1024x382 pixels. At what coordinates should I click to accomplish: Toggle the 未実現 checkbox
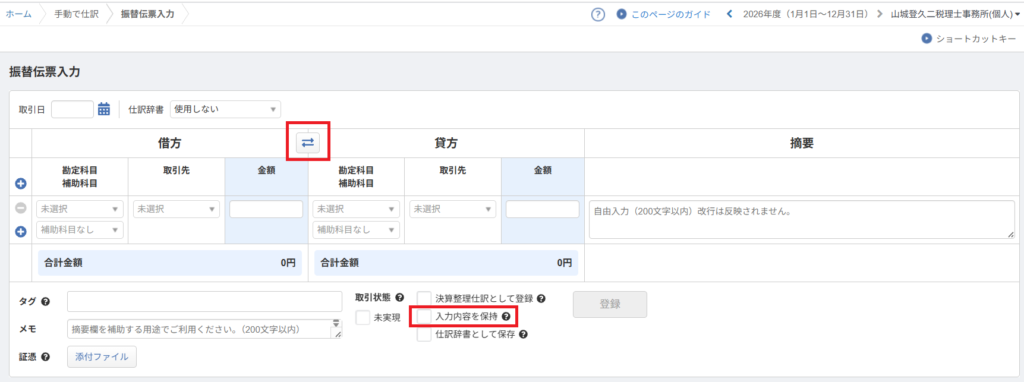(362, 317)
